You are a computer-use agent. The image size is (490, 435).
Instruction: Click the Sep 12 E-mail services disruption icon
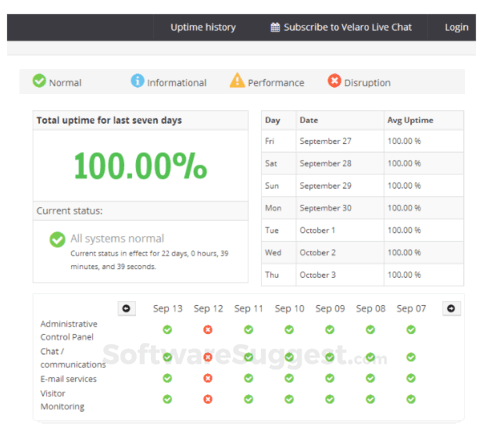click(208, 378)
